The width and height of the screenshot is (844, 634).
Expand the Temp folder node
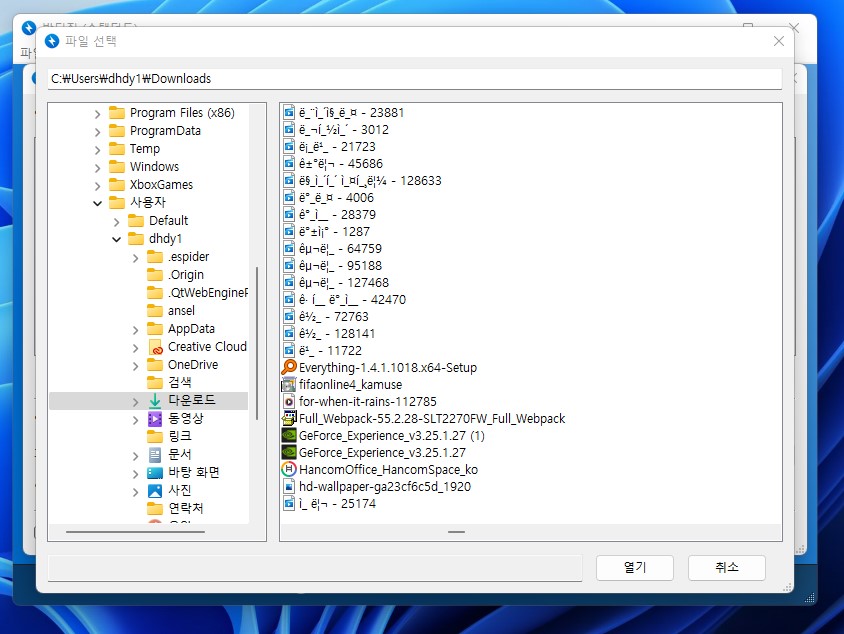[97, 150]
